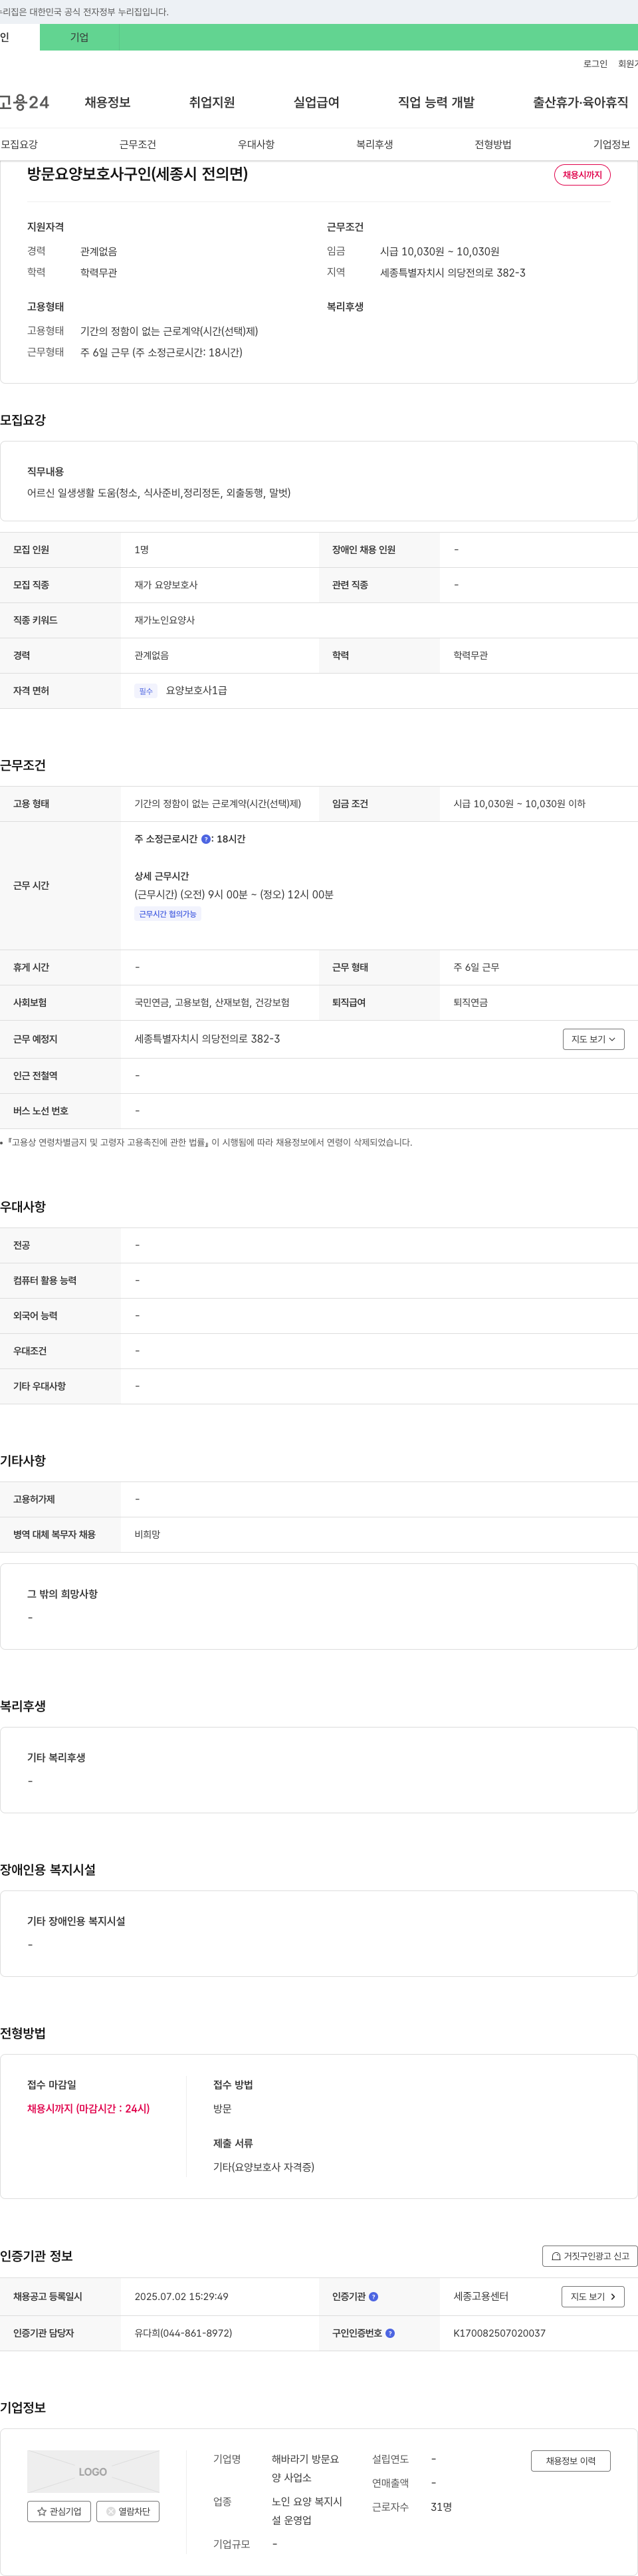The height and width of the screenshot is (2576, 638).
Task: Click the chevron in 지도 보기 dropdown
Action: click(x=612, y=1039)
